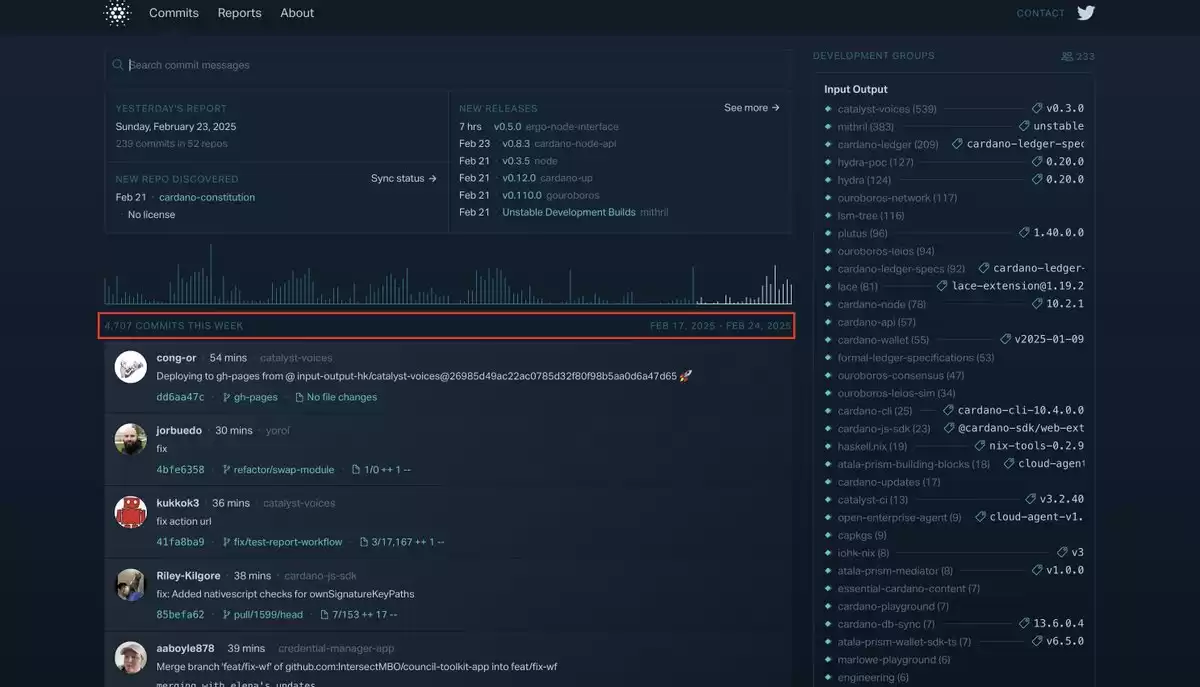Open the About nav item

pos(297,13)
